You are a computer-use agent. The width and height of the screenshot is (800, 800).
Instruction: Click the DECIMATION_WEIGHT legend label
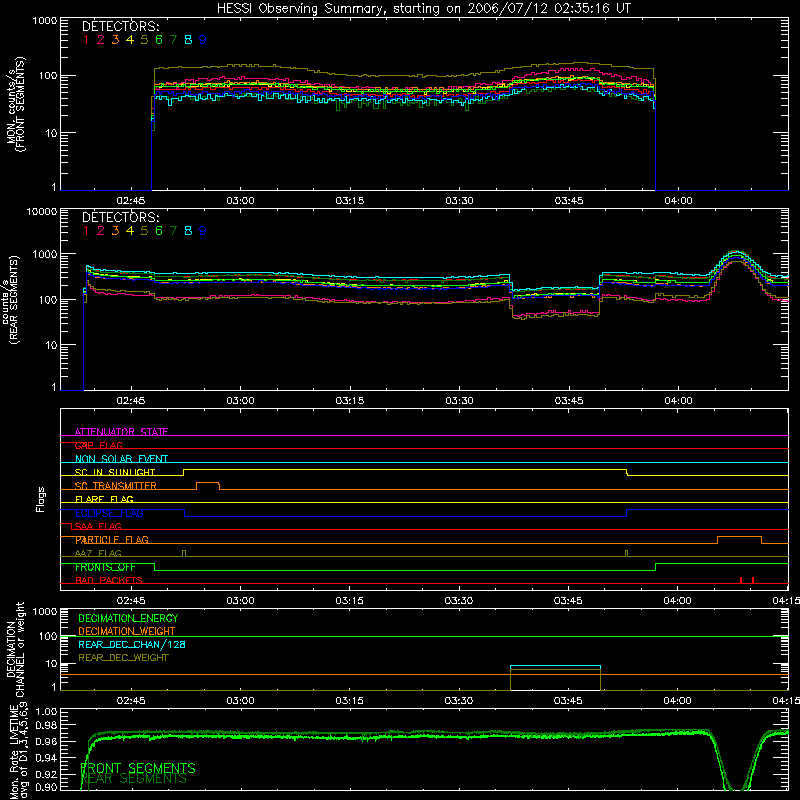coord(127,631)
